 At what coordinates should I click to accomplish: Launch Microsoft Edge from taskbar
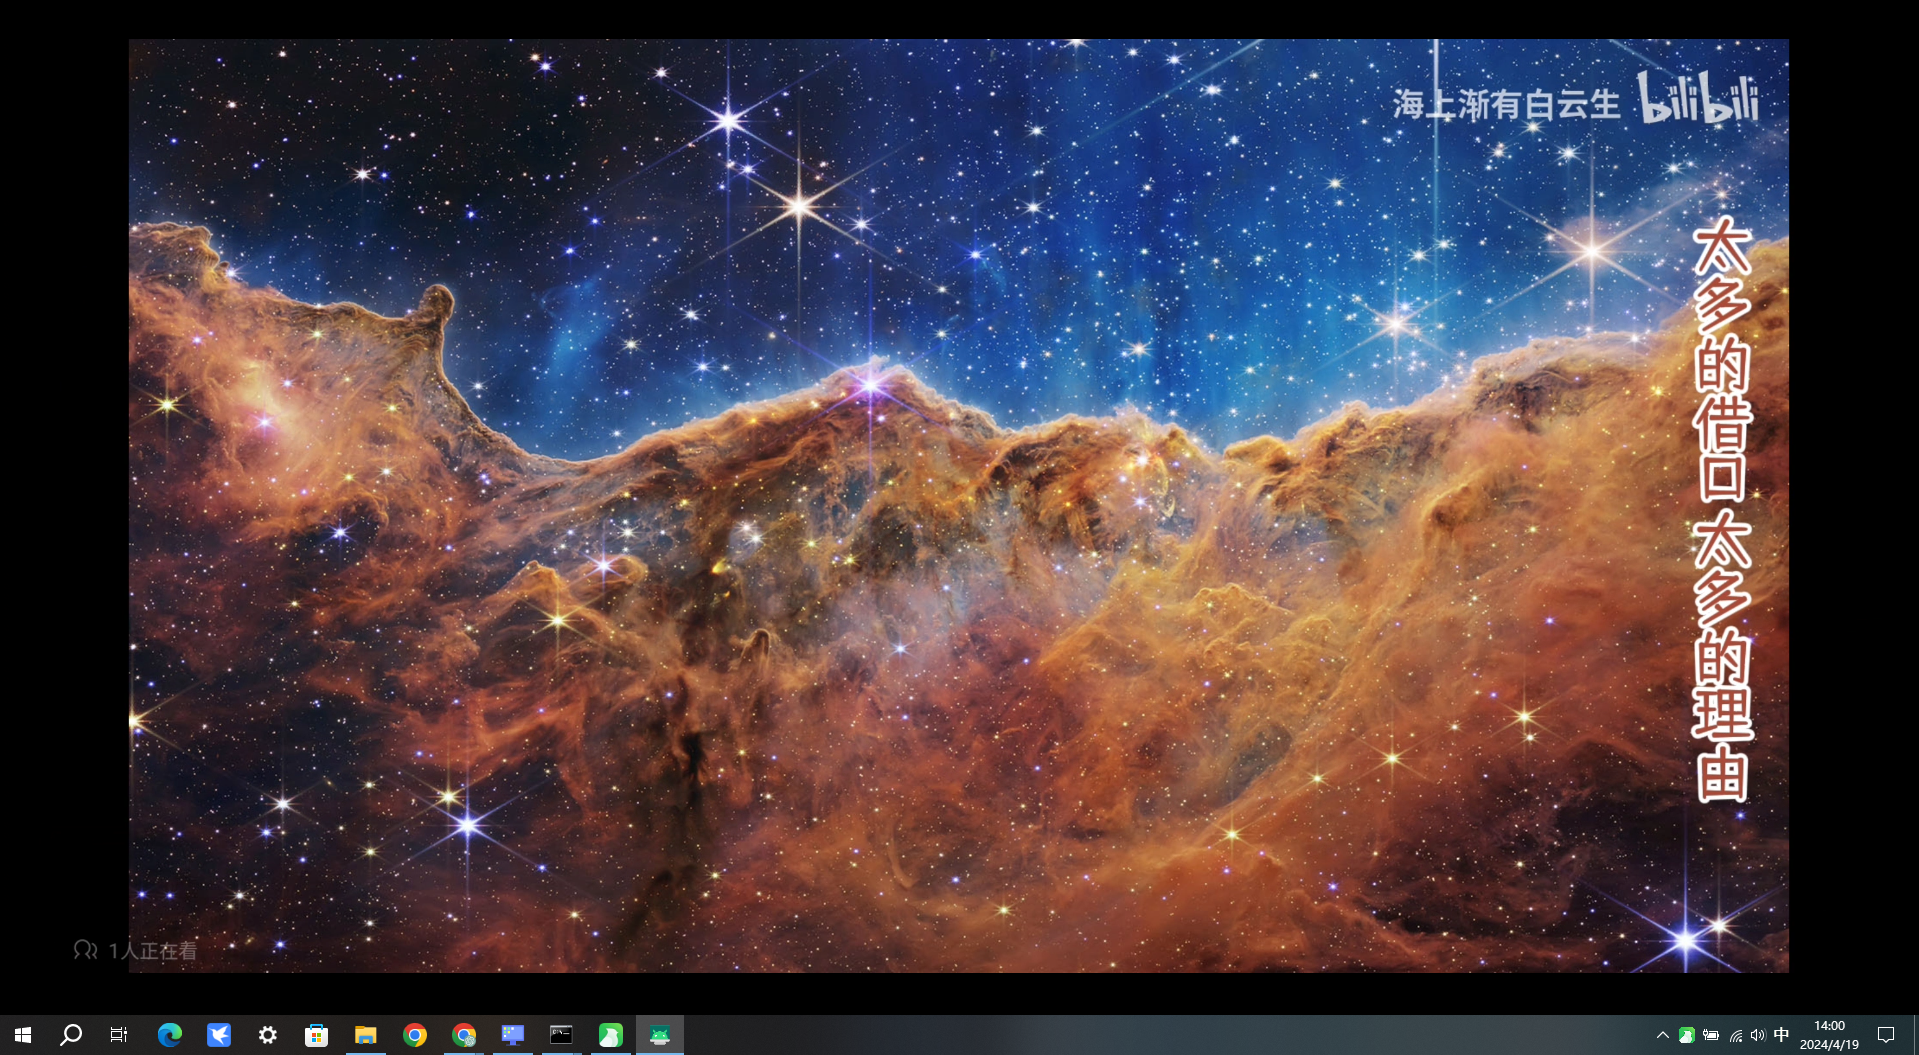(169, 1035)
